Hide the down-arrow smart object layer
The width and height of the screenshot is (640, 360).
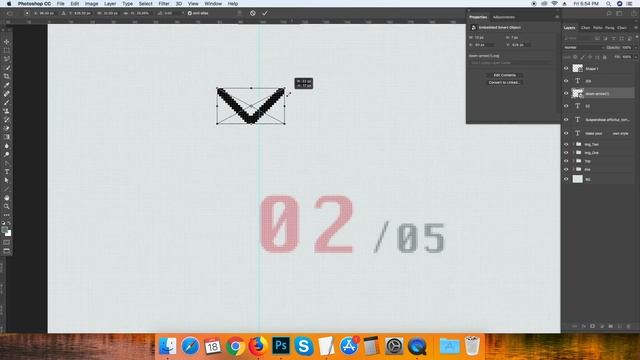pyautogui.click(x=566, y=93)
